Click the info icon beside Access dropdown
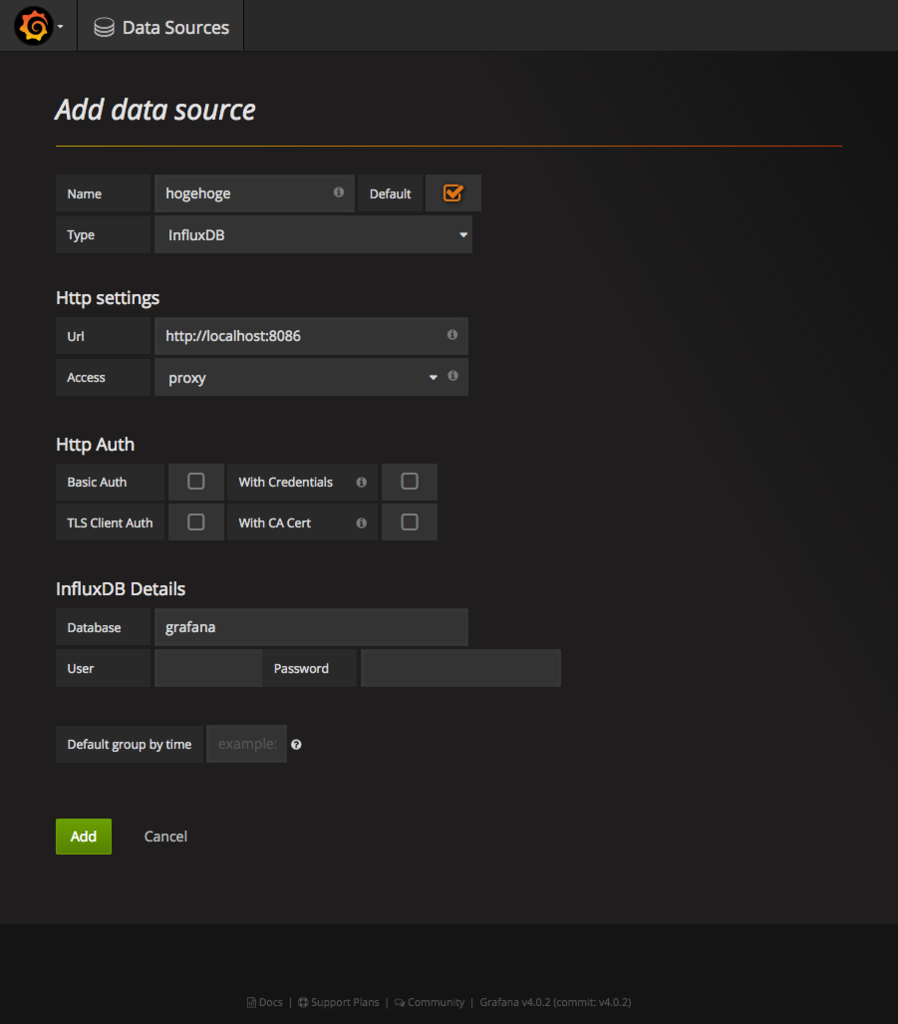This screenshot has height=1024, width=898. [x=453, y=376]
